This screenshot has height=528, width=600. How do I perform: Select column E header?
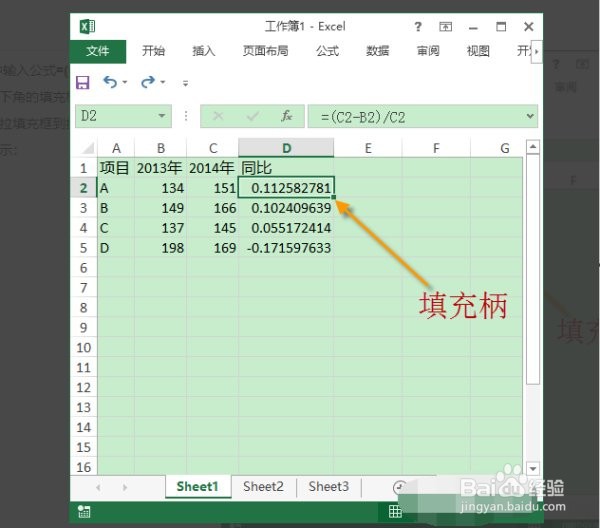pos(368,148)
